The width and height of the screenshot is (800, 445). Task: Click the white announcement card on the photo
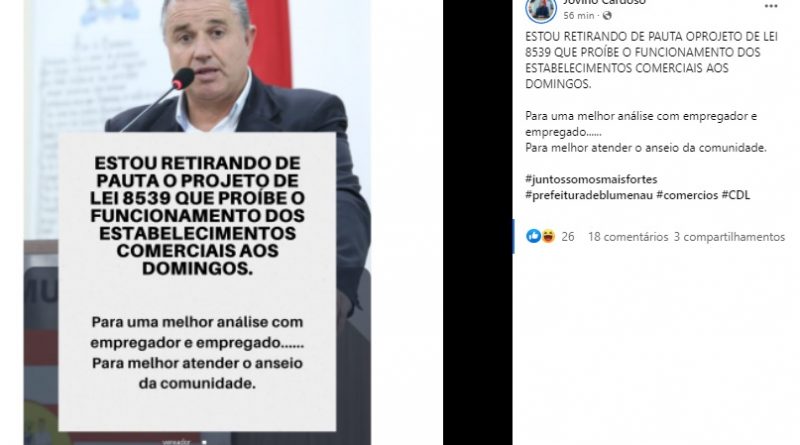(x=197, y=282)
